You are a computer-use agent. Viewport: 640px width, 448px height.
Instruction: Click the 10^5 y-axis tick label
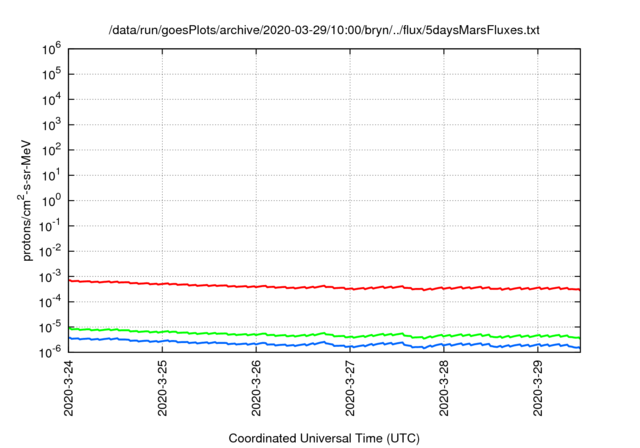point(51,74)
